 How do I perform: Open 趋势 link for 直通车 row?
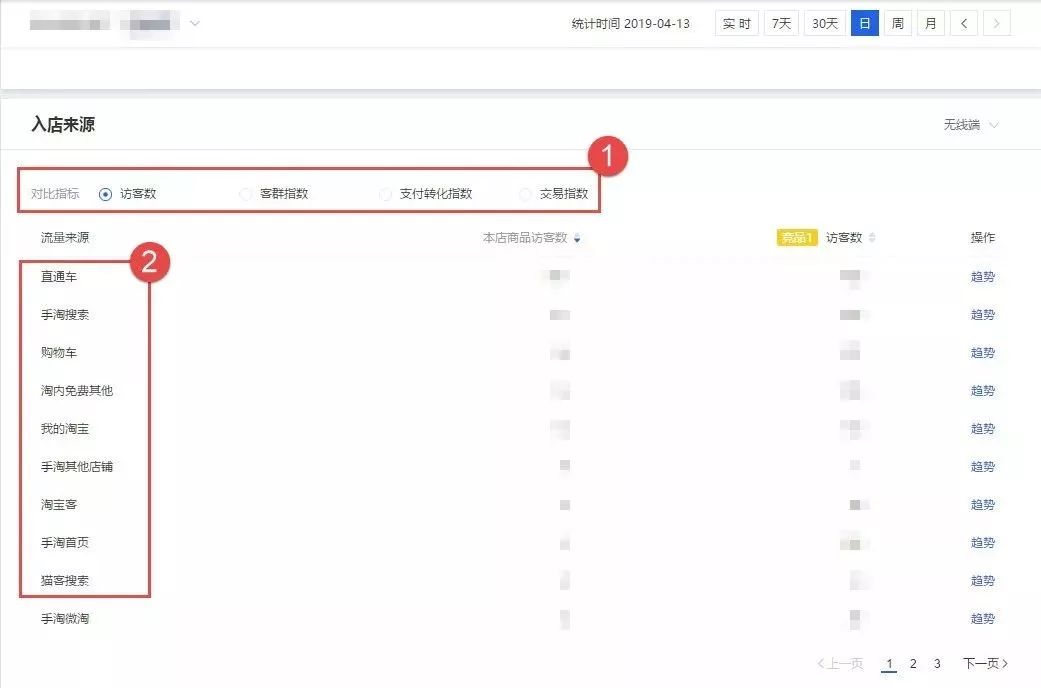coord(982,276)
